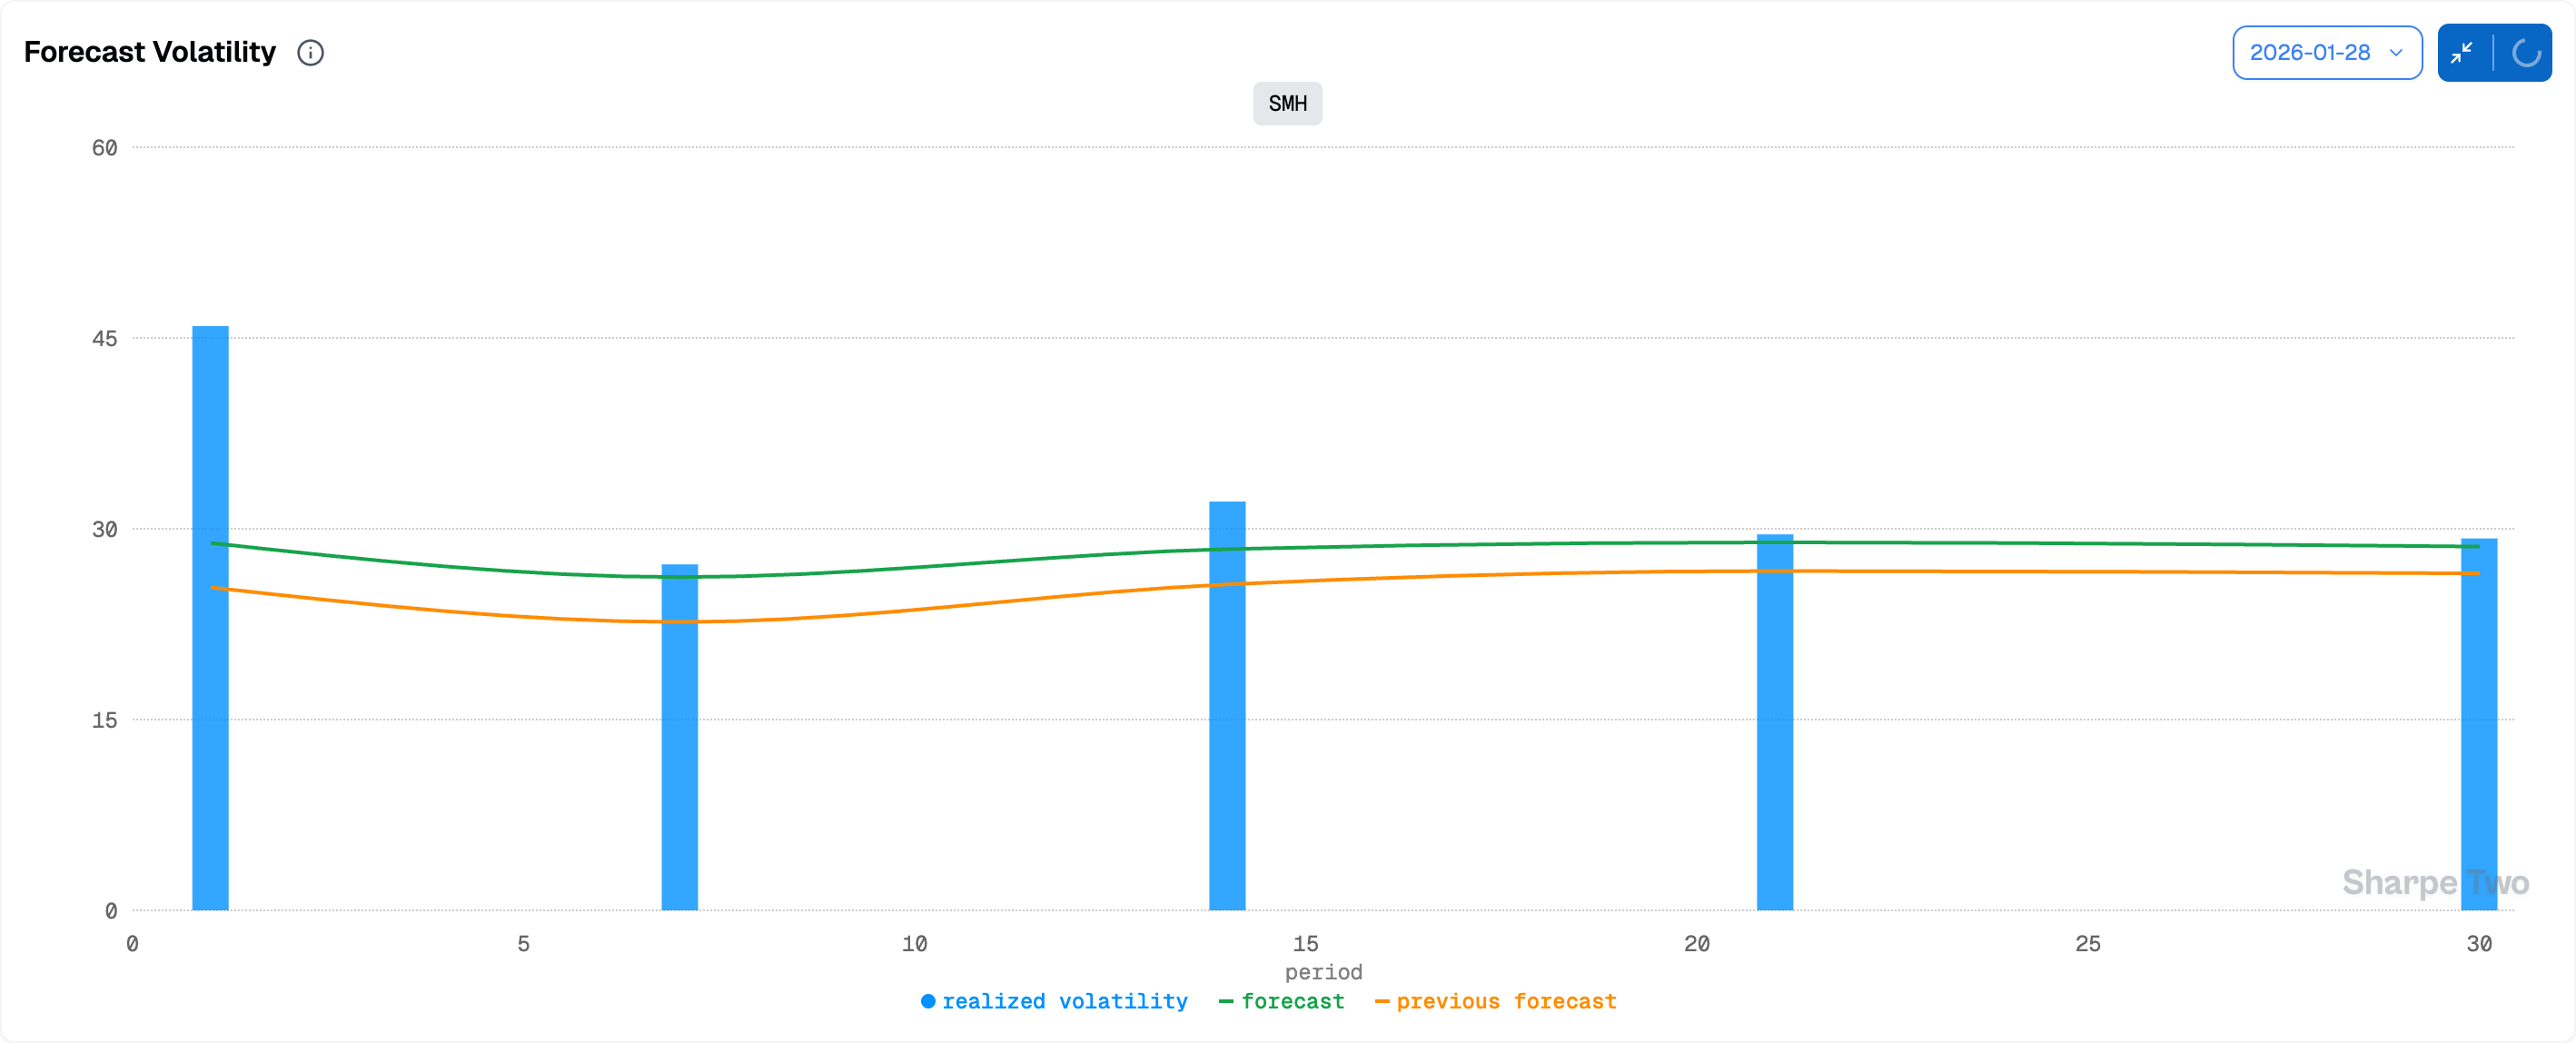The image size is (2576, 1043).
Task: Click the Sharpe Two watermark
Action: [x=2435, y=882]
